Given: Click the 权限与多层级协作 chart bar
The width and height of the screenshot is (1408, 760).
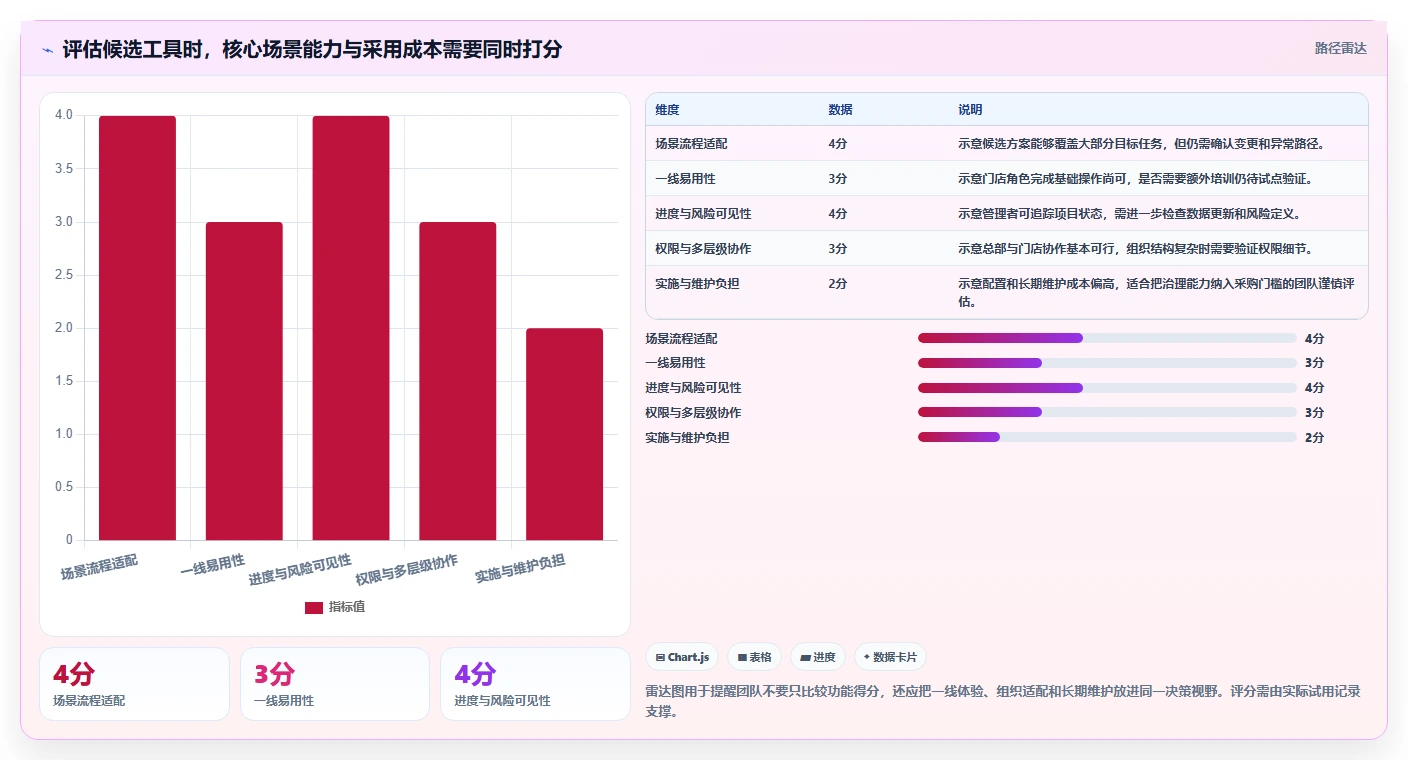Looking at the screenshot, I should coord(458,381).
